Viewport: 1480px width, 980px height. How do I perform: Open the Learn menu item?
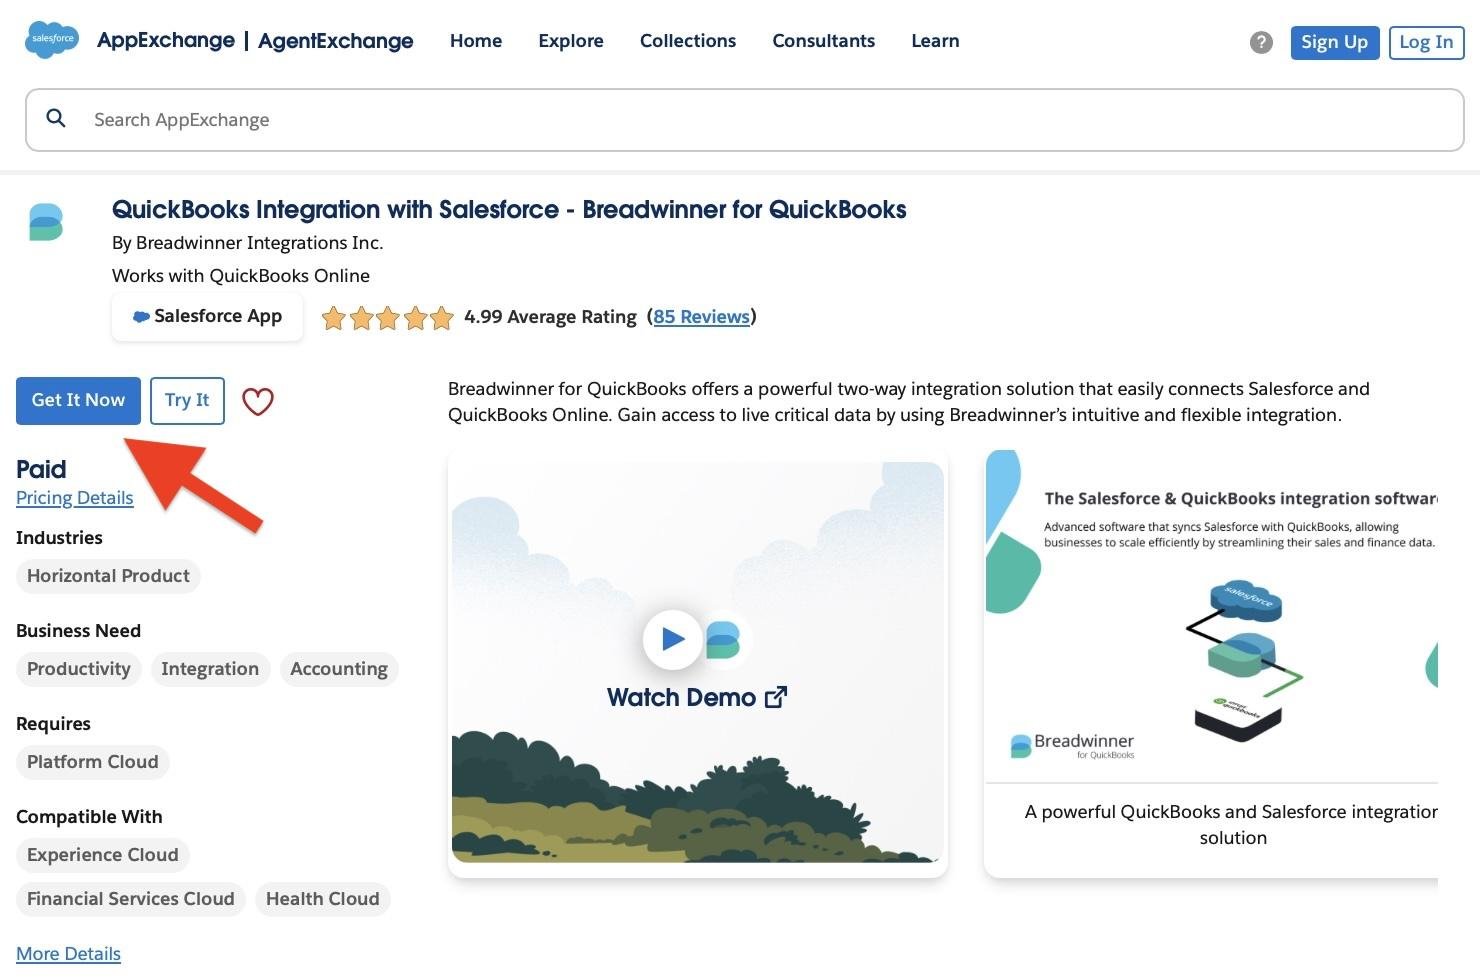pyautogui.click(x=934, y=41)
